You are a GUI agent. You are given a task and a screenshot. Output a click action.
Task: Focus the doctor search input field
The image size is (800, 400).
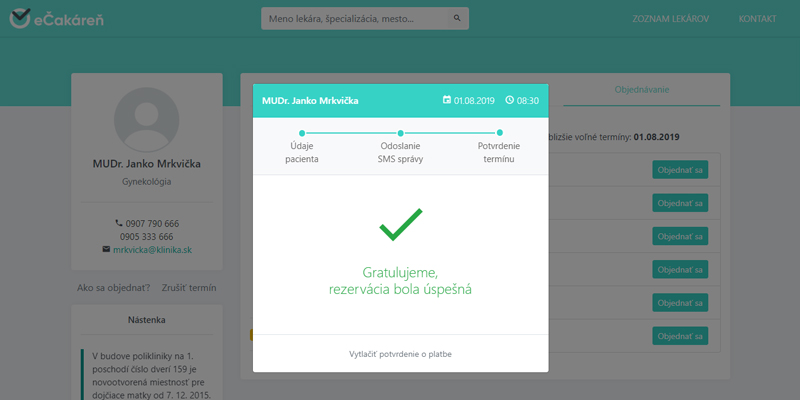(355, 19)
